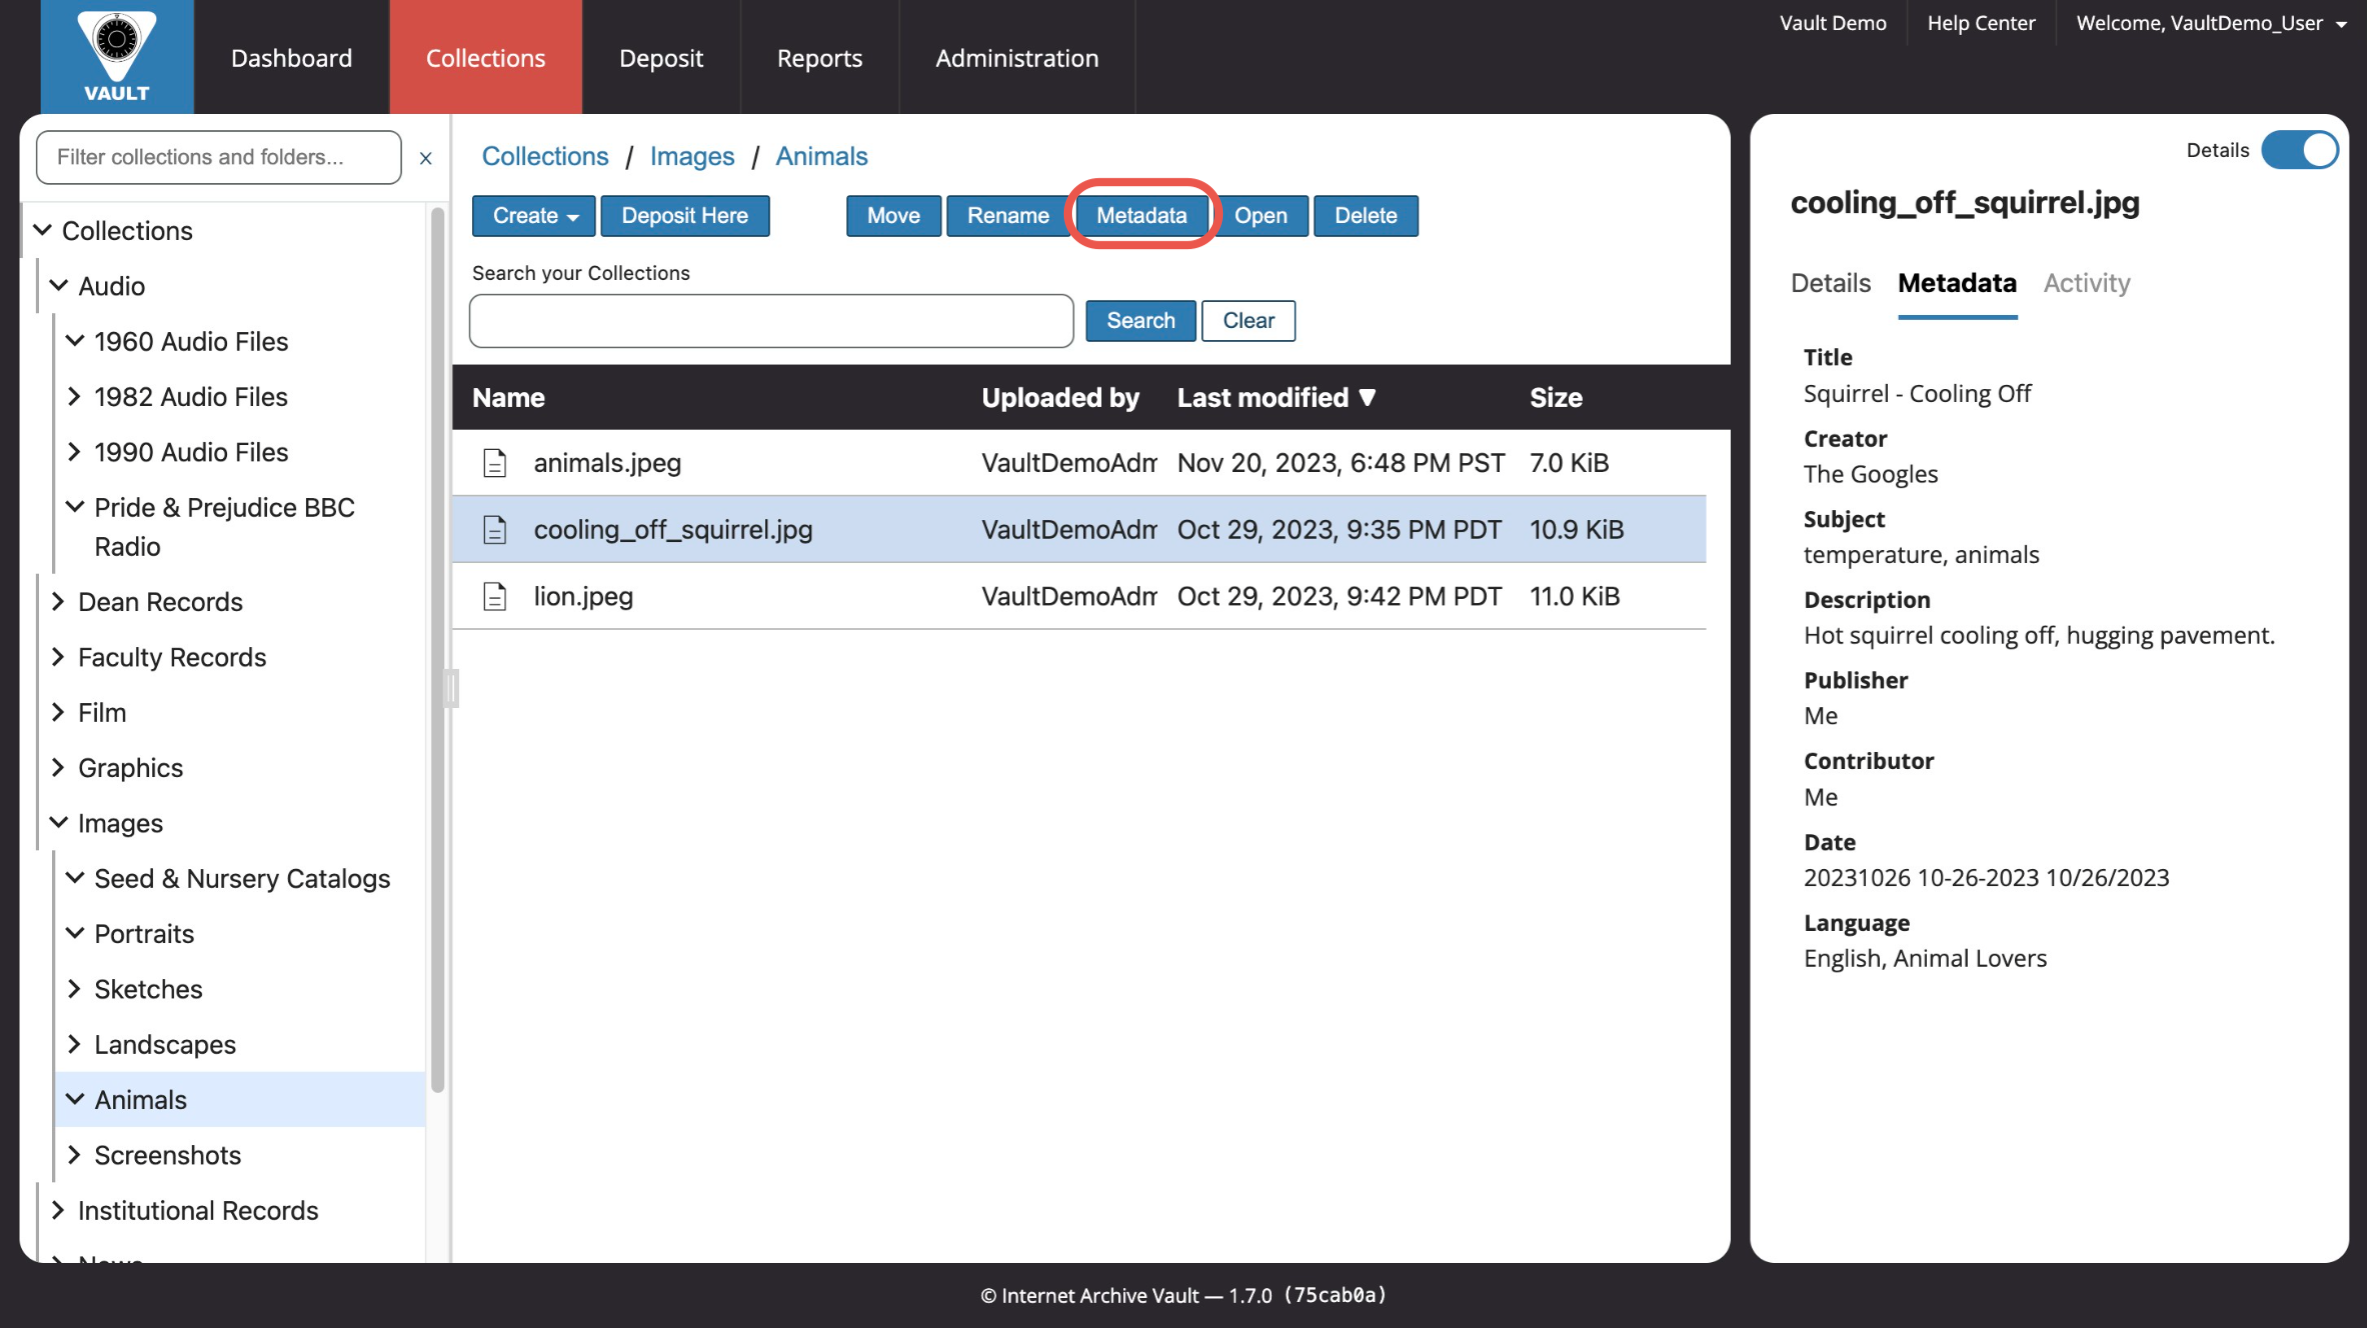Expand the Dean Records chevron
This screenshot has height=1328, width=2367.
(59, 602)
